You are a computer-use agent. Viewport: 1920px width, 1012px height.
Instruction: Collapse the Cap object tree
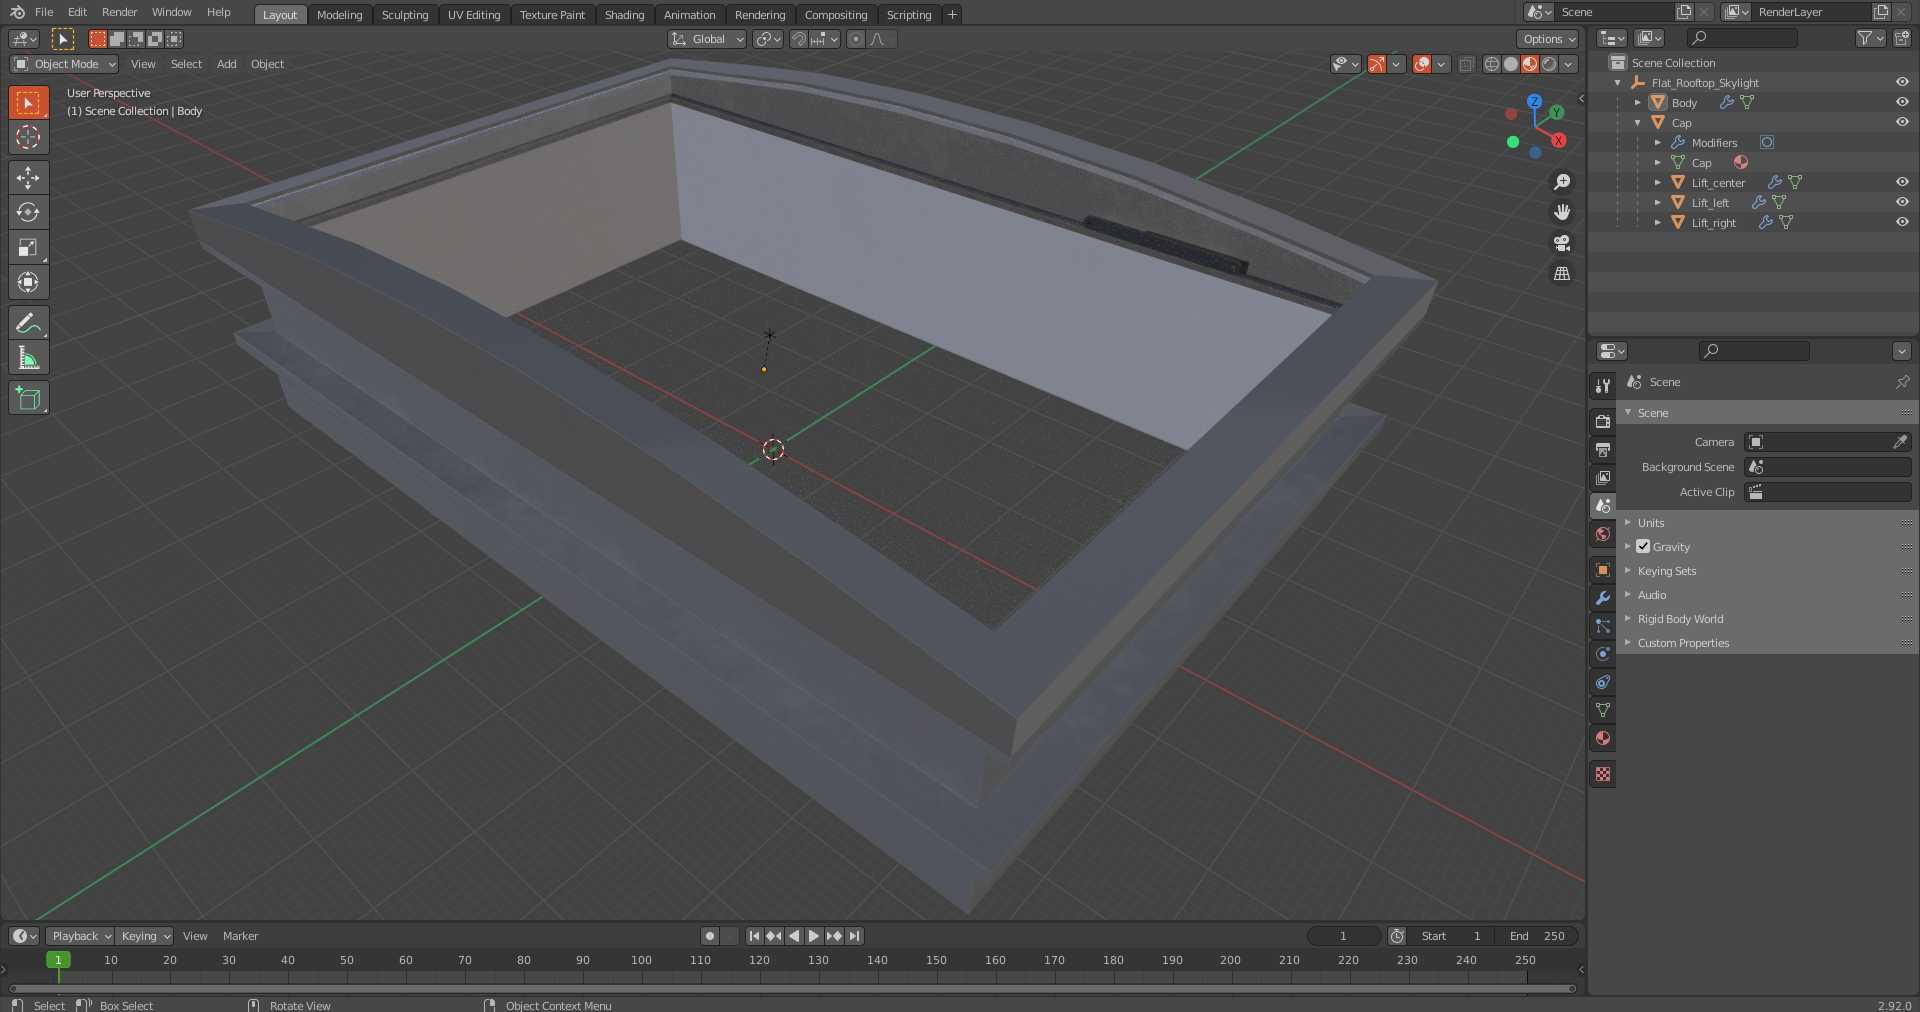pos(1637,122)
